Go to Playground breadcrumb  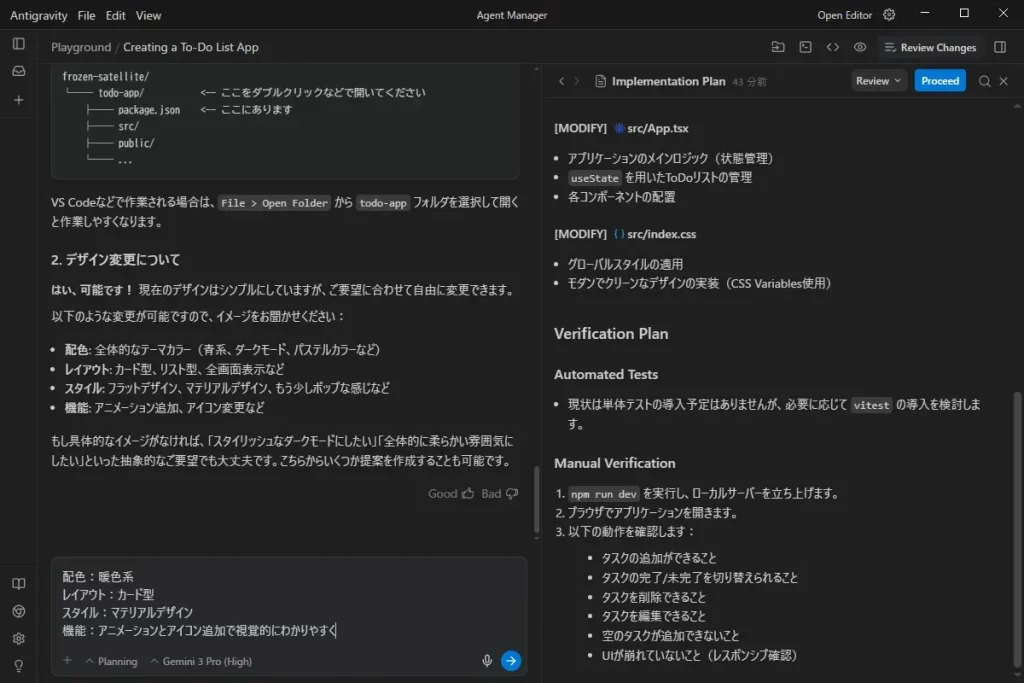81,47
